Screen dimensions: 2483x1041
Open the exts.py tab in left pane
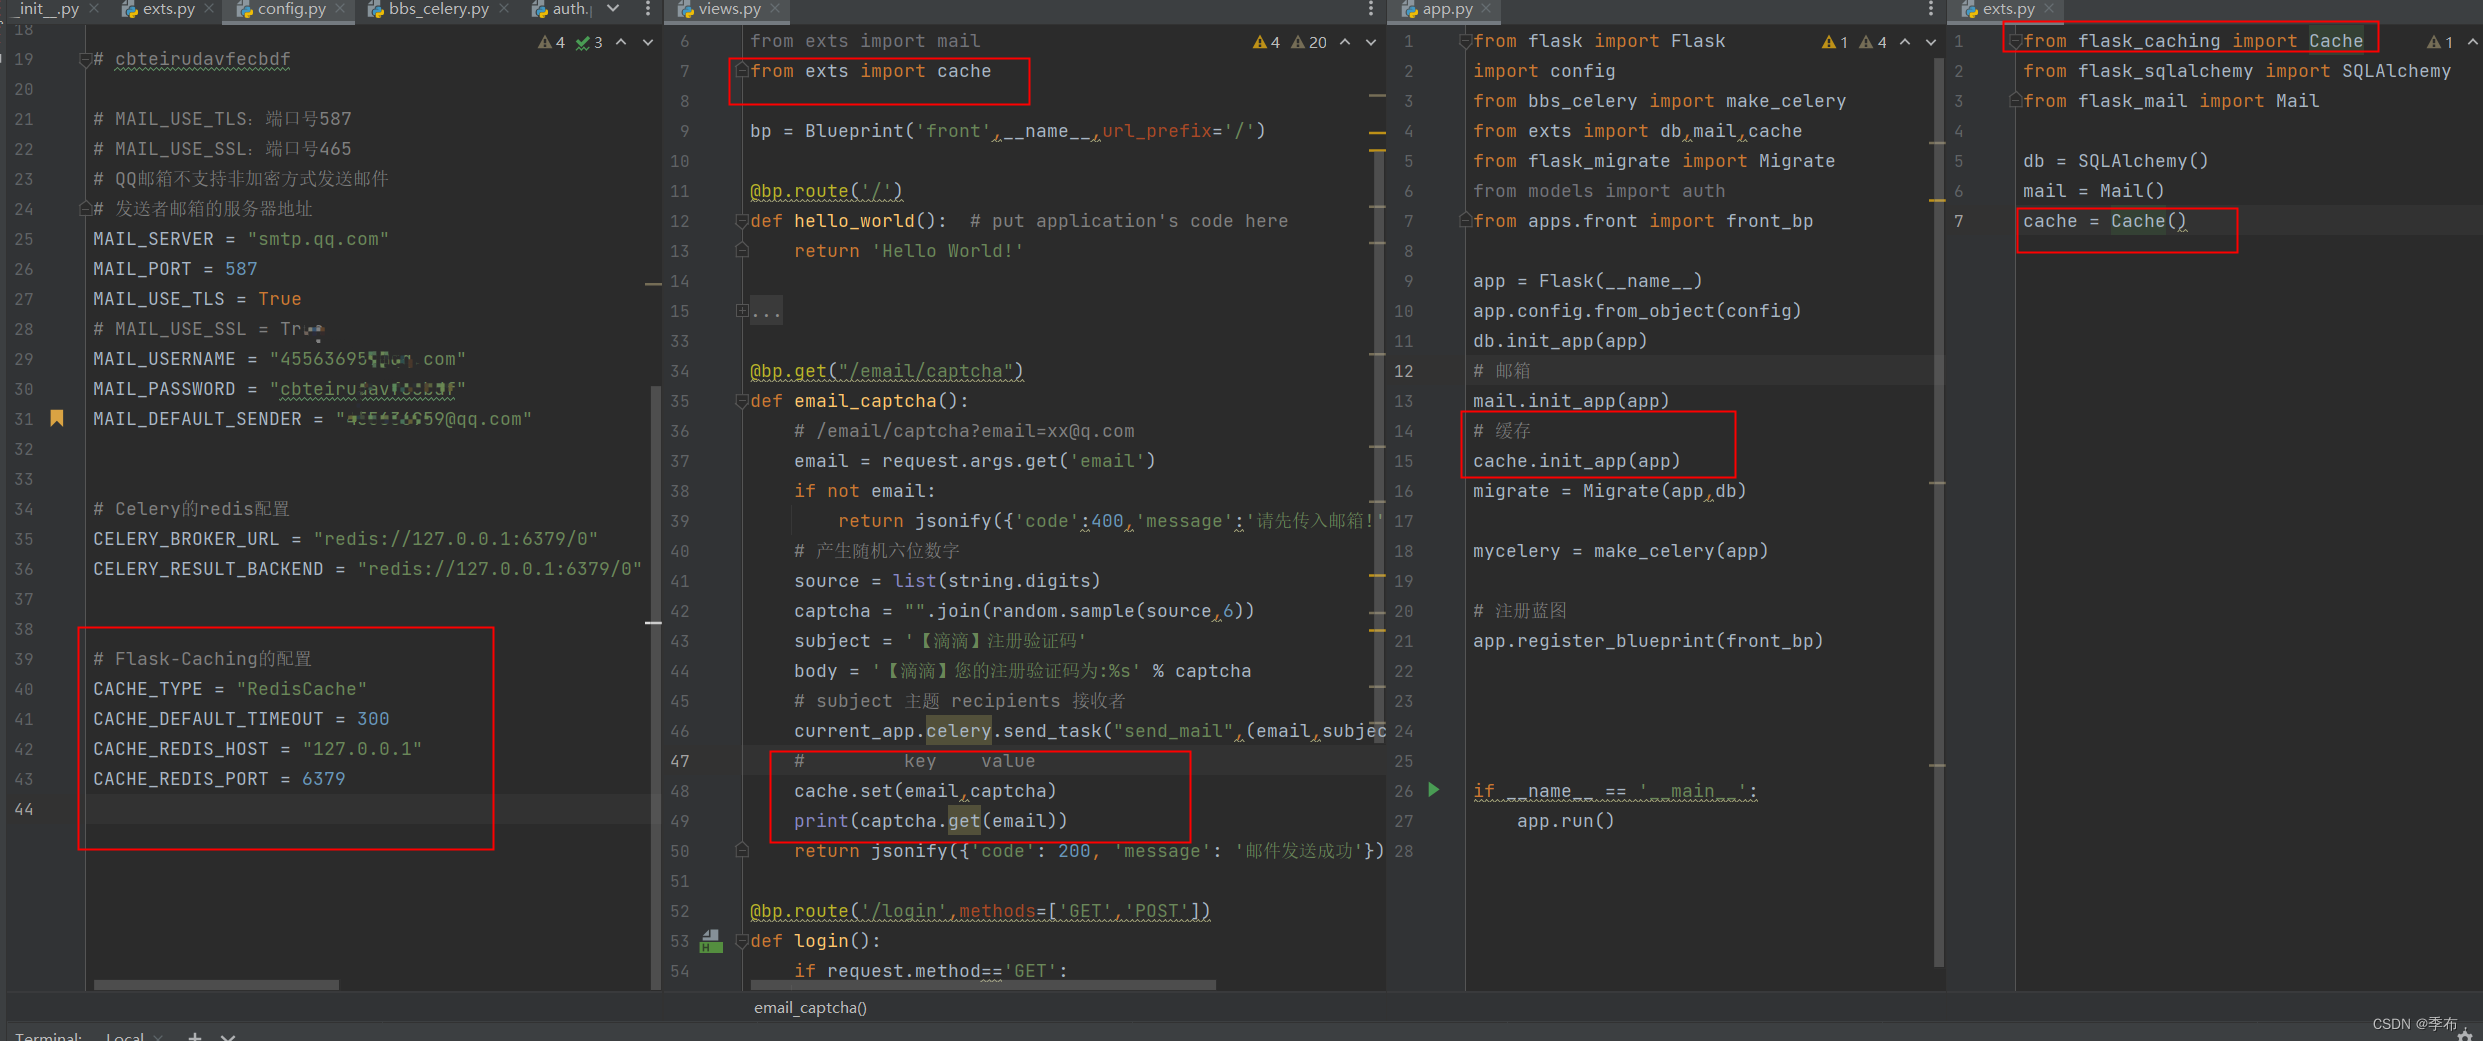click(x=168, y=9)
